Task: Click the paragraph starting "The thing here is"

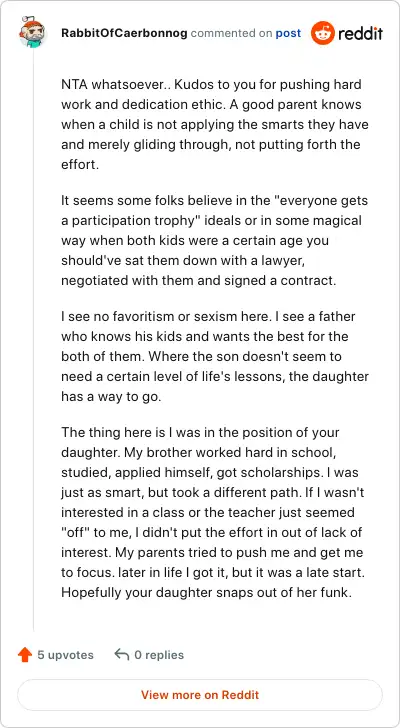Action: pyautogui.click(x=214, y=513)
